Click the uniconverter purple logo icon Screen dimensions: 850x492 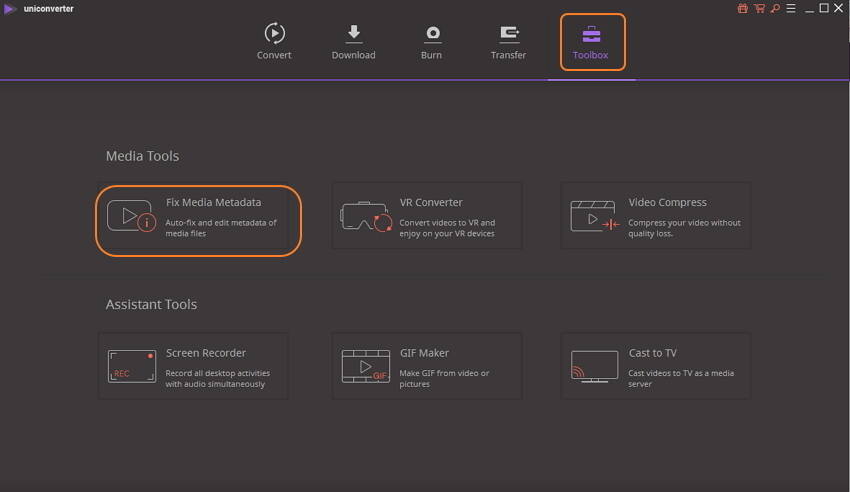pyautogui.click(x=9, y=9)
